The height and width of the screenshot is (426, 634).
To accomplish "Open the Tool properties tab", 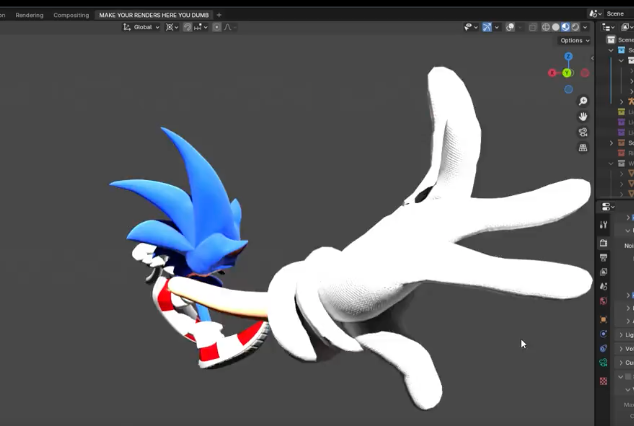I will 603,225.
